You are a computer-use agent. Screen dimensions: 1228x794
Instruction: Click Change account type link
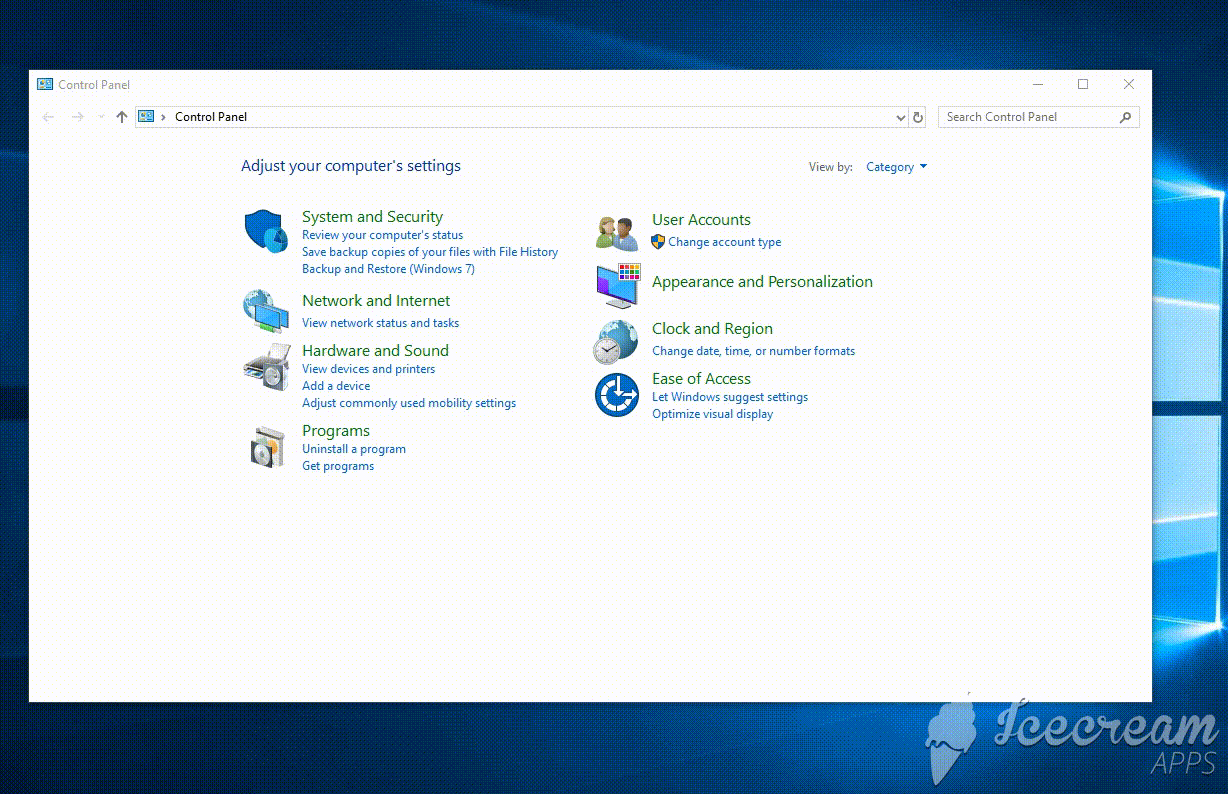click(725, 242)
